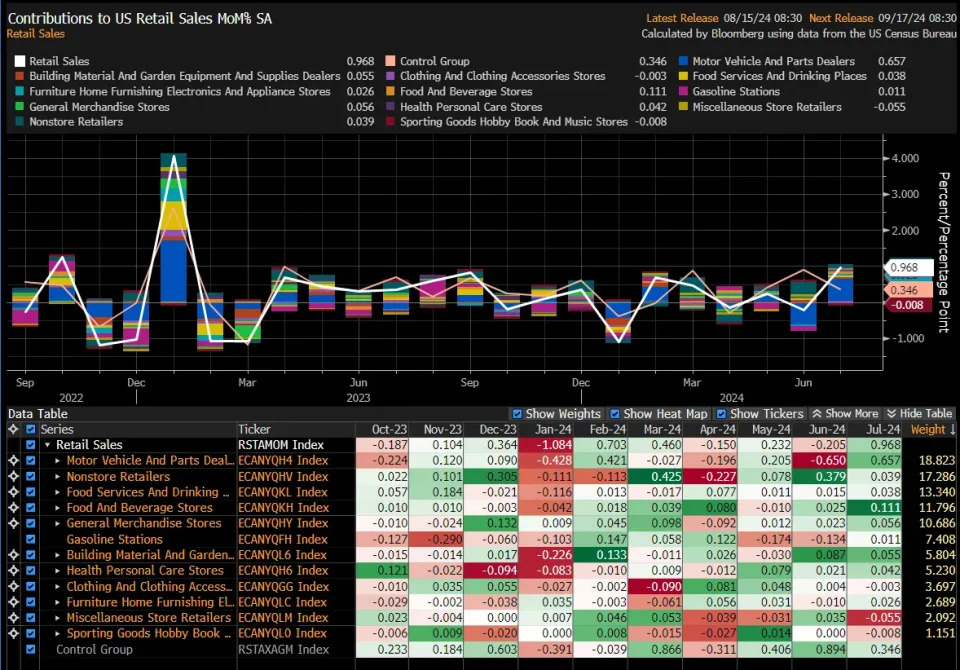Viewport: 960px width, 670px height.
Task: Expand the Building Material And Garden row
Action: [x=58, y=555]
